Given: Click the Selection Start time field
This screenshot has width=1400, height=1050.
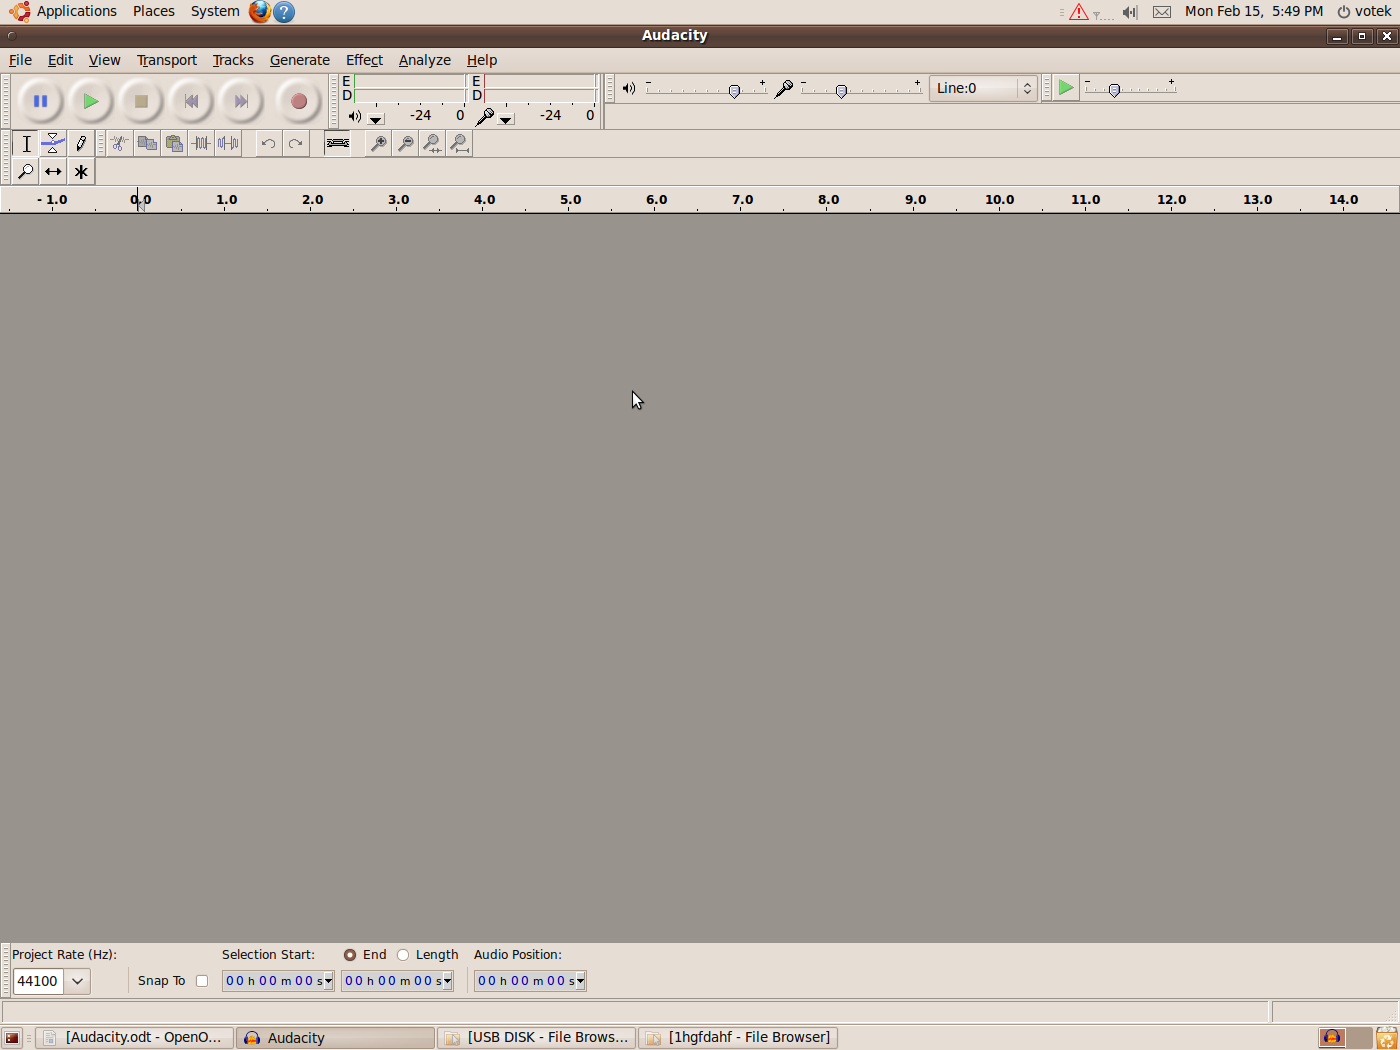Looking at the screenshot, I should pyautogui.click(x=273, y=981).
